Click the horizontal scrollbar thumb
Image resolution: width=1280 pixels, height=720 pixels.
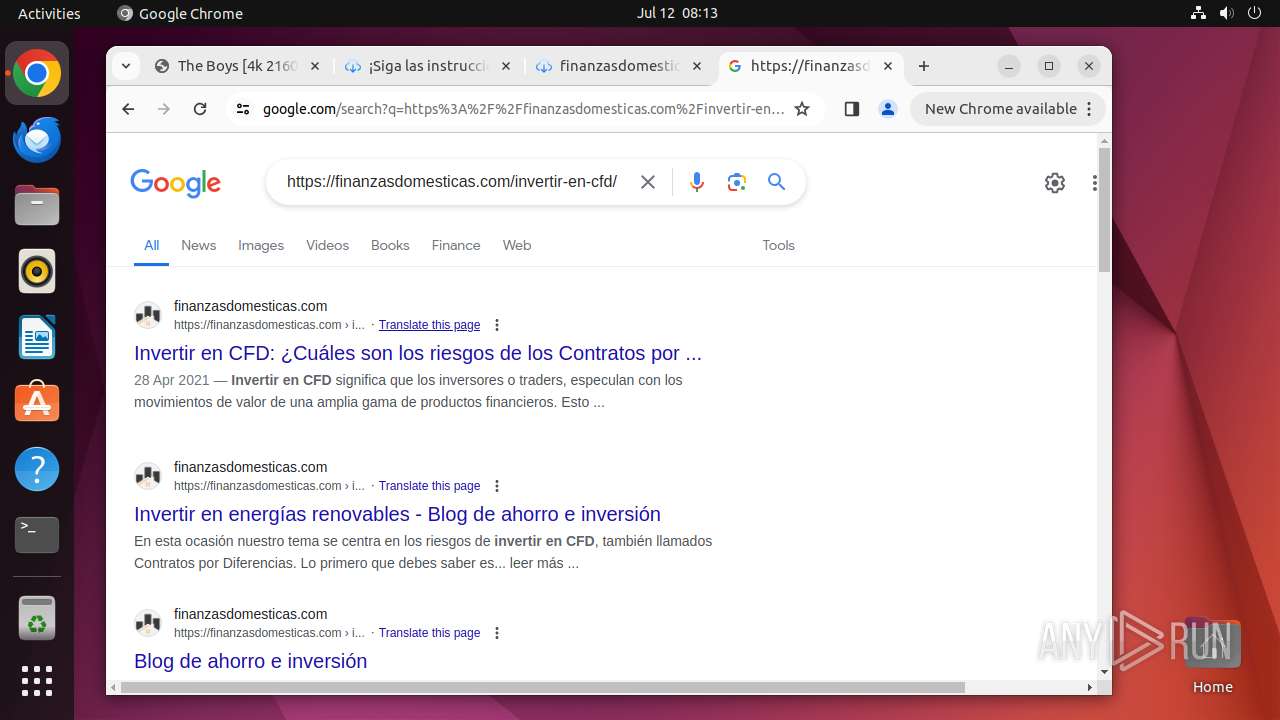coord(543,687)
